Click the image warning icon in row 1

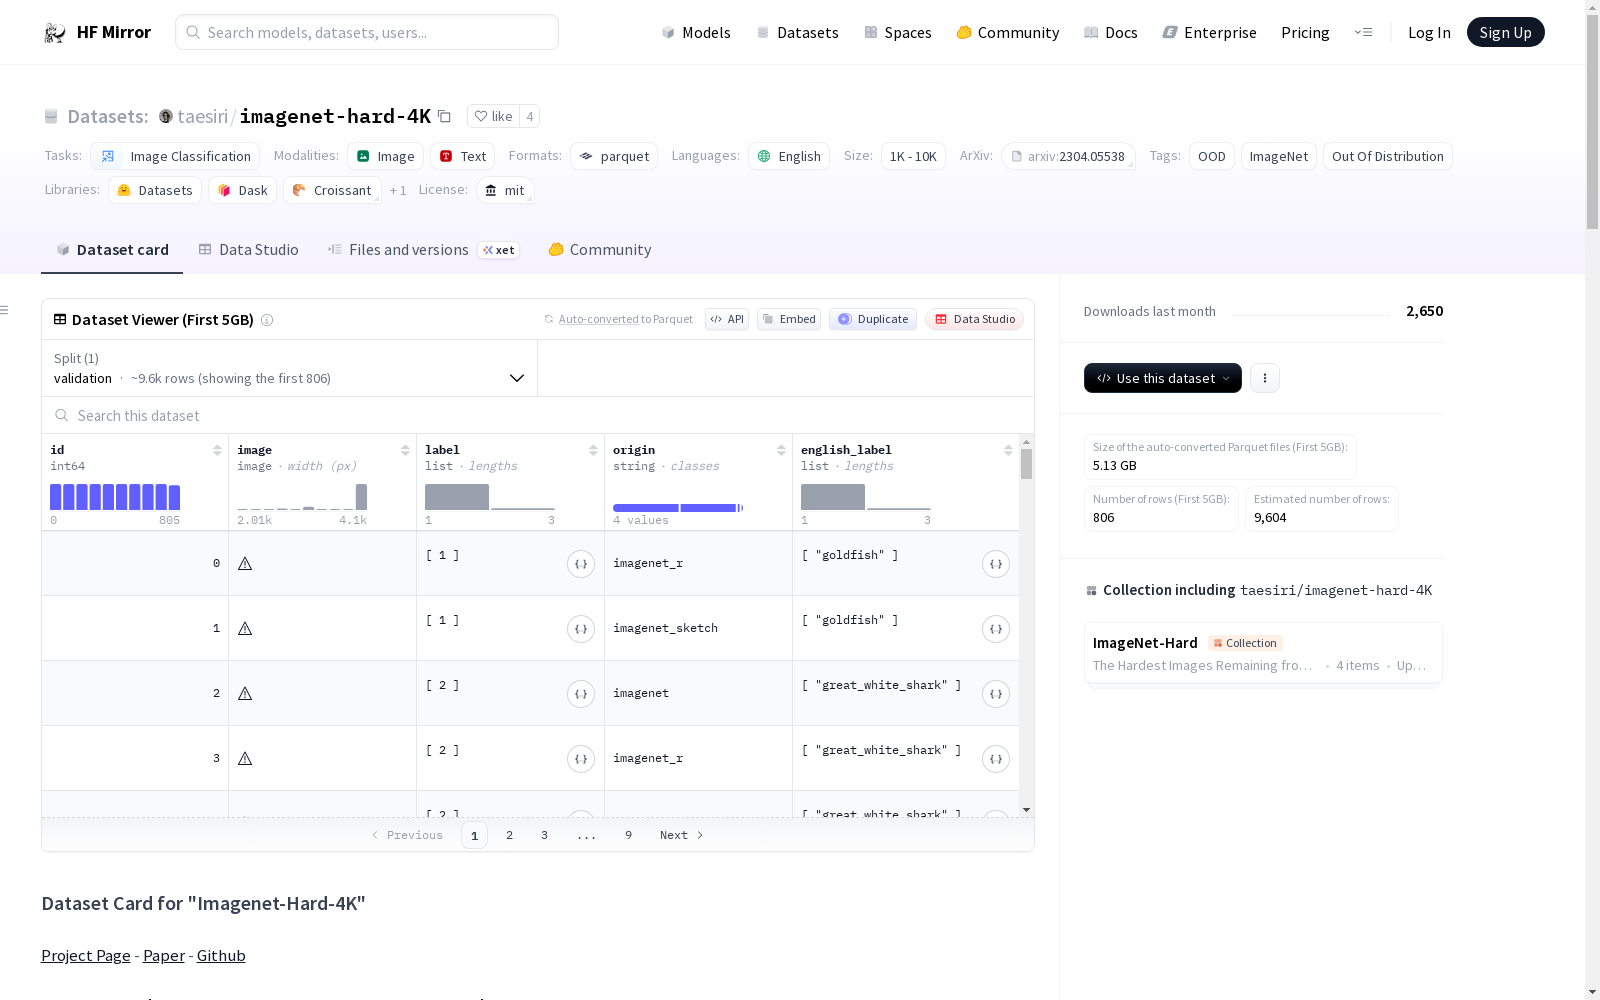(245, 629)
